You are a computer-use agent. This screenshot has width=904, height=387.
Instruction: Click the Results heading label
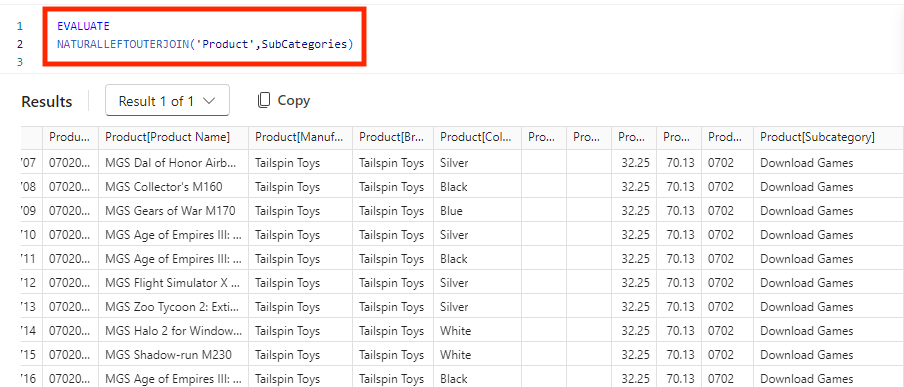coord(47,102)
